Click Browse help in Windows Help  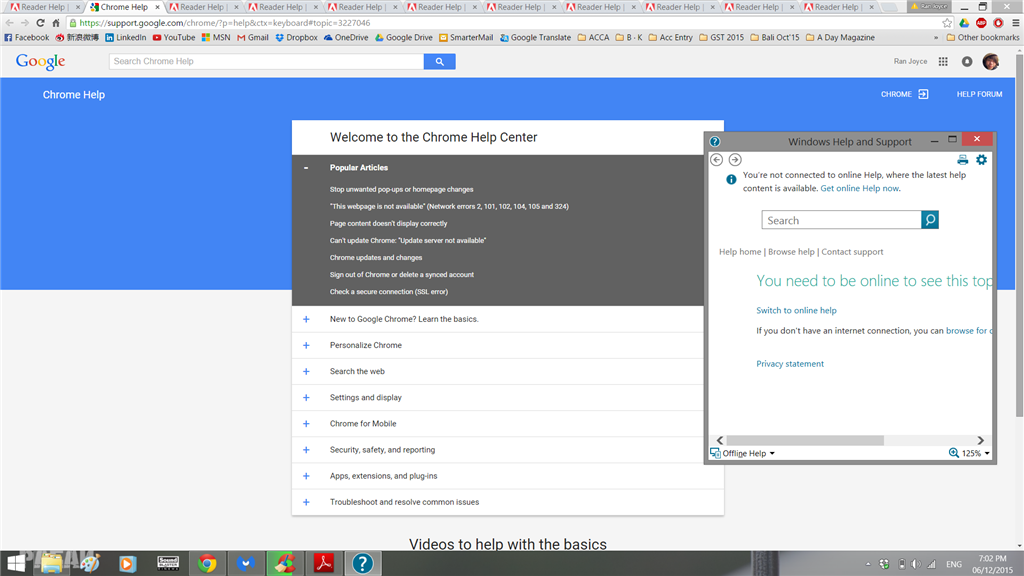coord(791,251)
